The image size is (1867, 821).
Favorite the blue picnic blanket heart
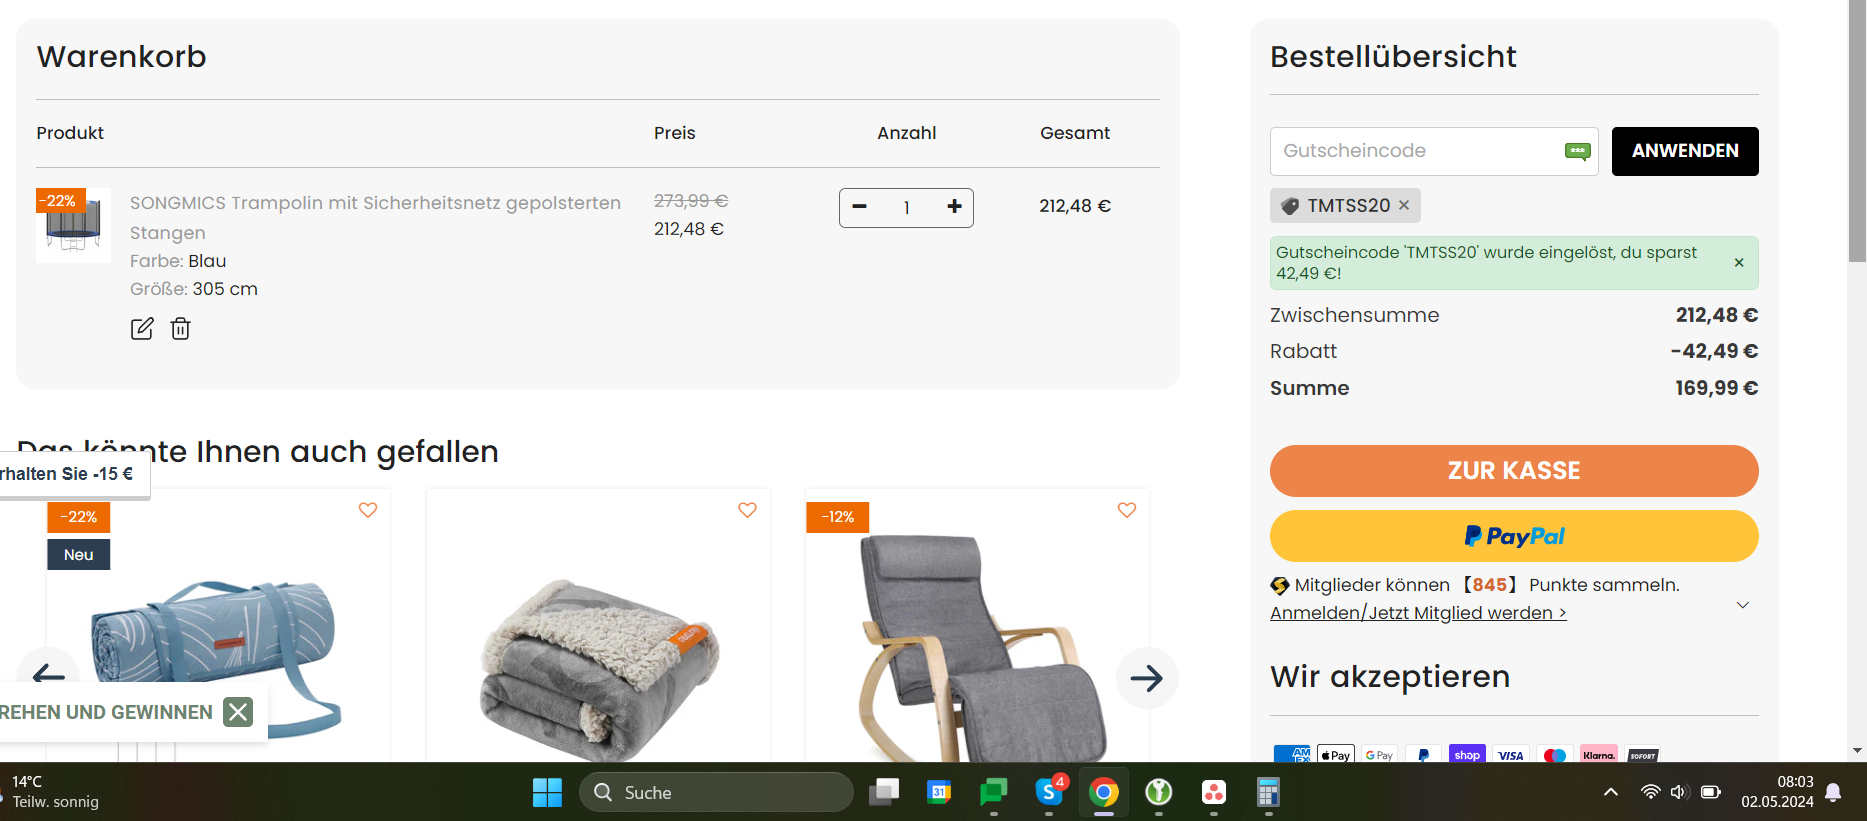point(368,510)
